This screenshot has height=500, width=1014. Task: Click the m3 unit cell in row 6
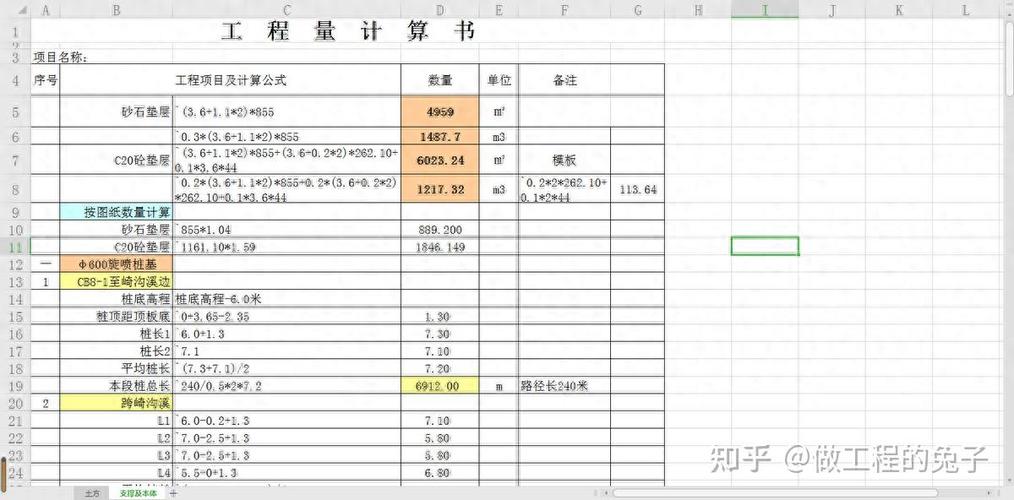499,136
